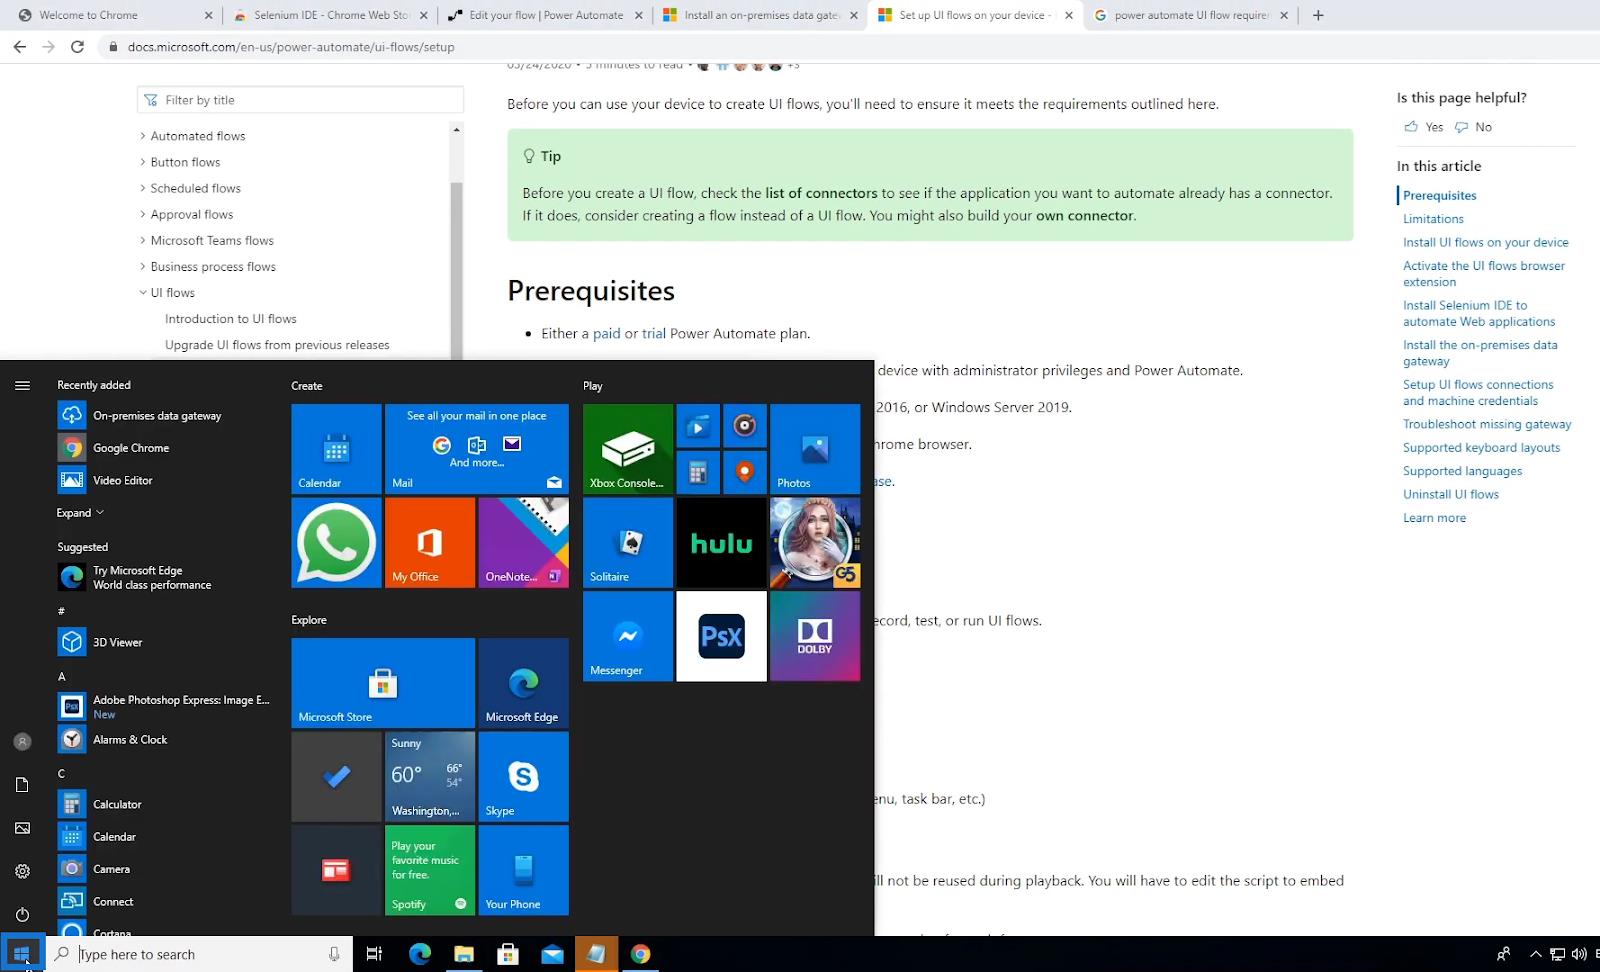This screenshot has width=1600, height=972.
Task: Open Microsoft Edge tile
Action: tap(523, 683)
